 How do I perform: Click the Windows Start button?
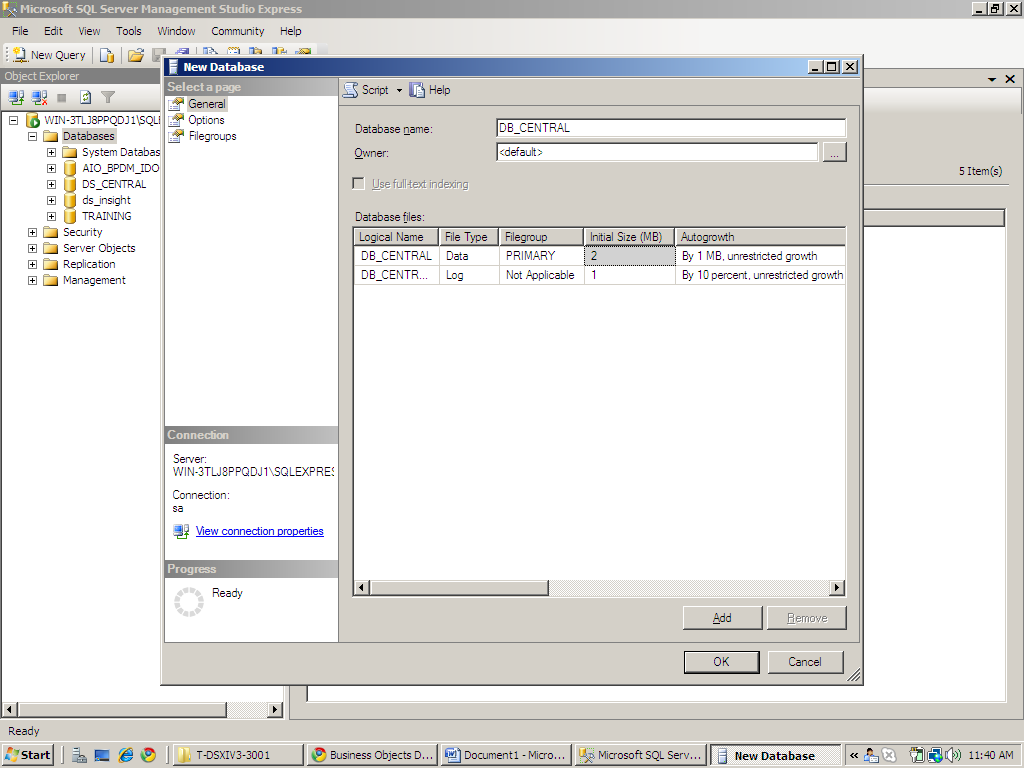(28, 755)
